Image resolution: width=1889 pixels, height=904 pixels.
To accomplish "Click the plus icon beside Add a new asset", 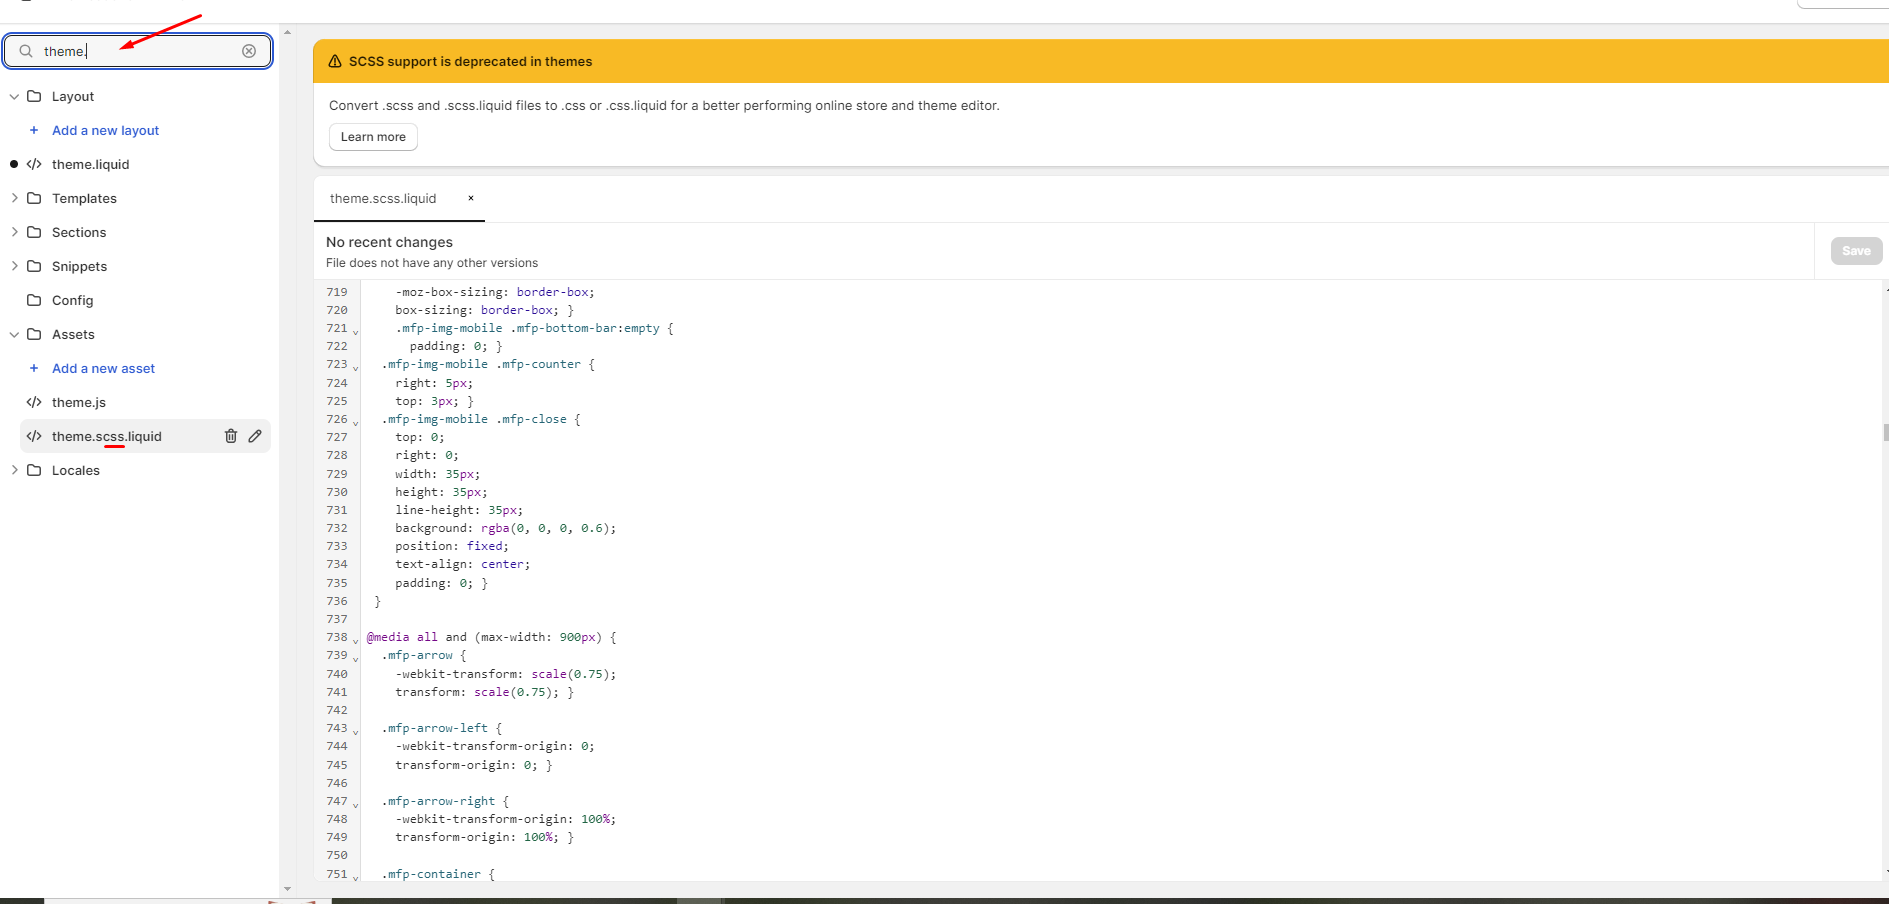I will point(34,368).
